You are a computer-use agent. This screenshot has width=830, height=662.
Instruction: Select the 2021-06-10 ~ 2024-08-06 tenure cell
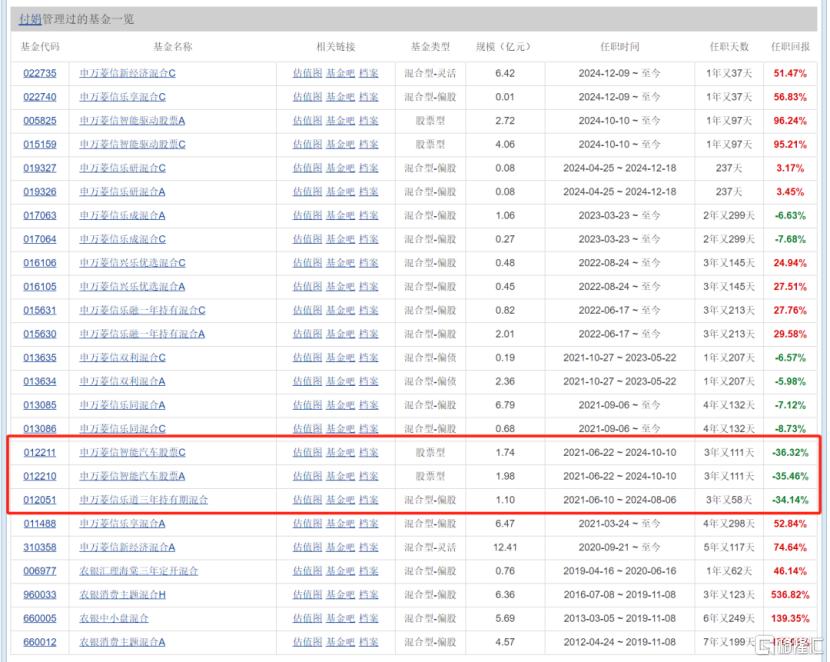[x=620, y=500]
